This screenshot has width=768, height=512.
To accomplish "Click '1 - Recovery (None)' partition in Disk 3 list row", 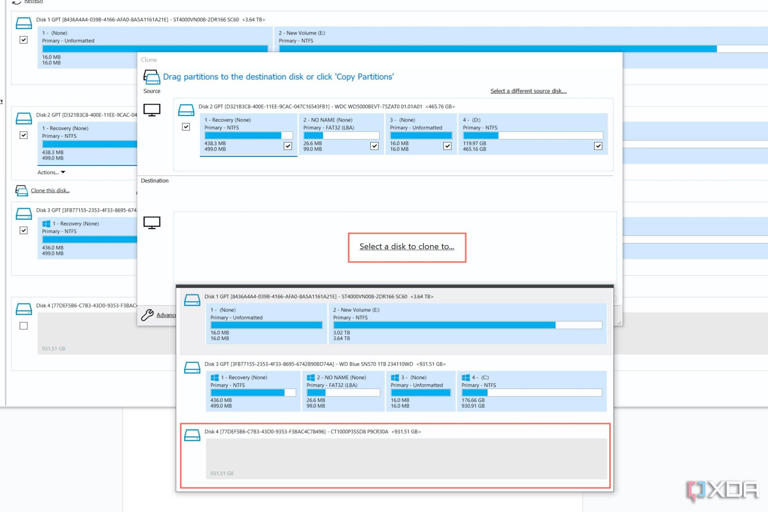I will 253,391.
